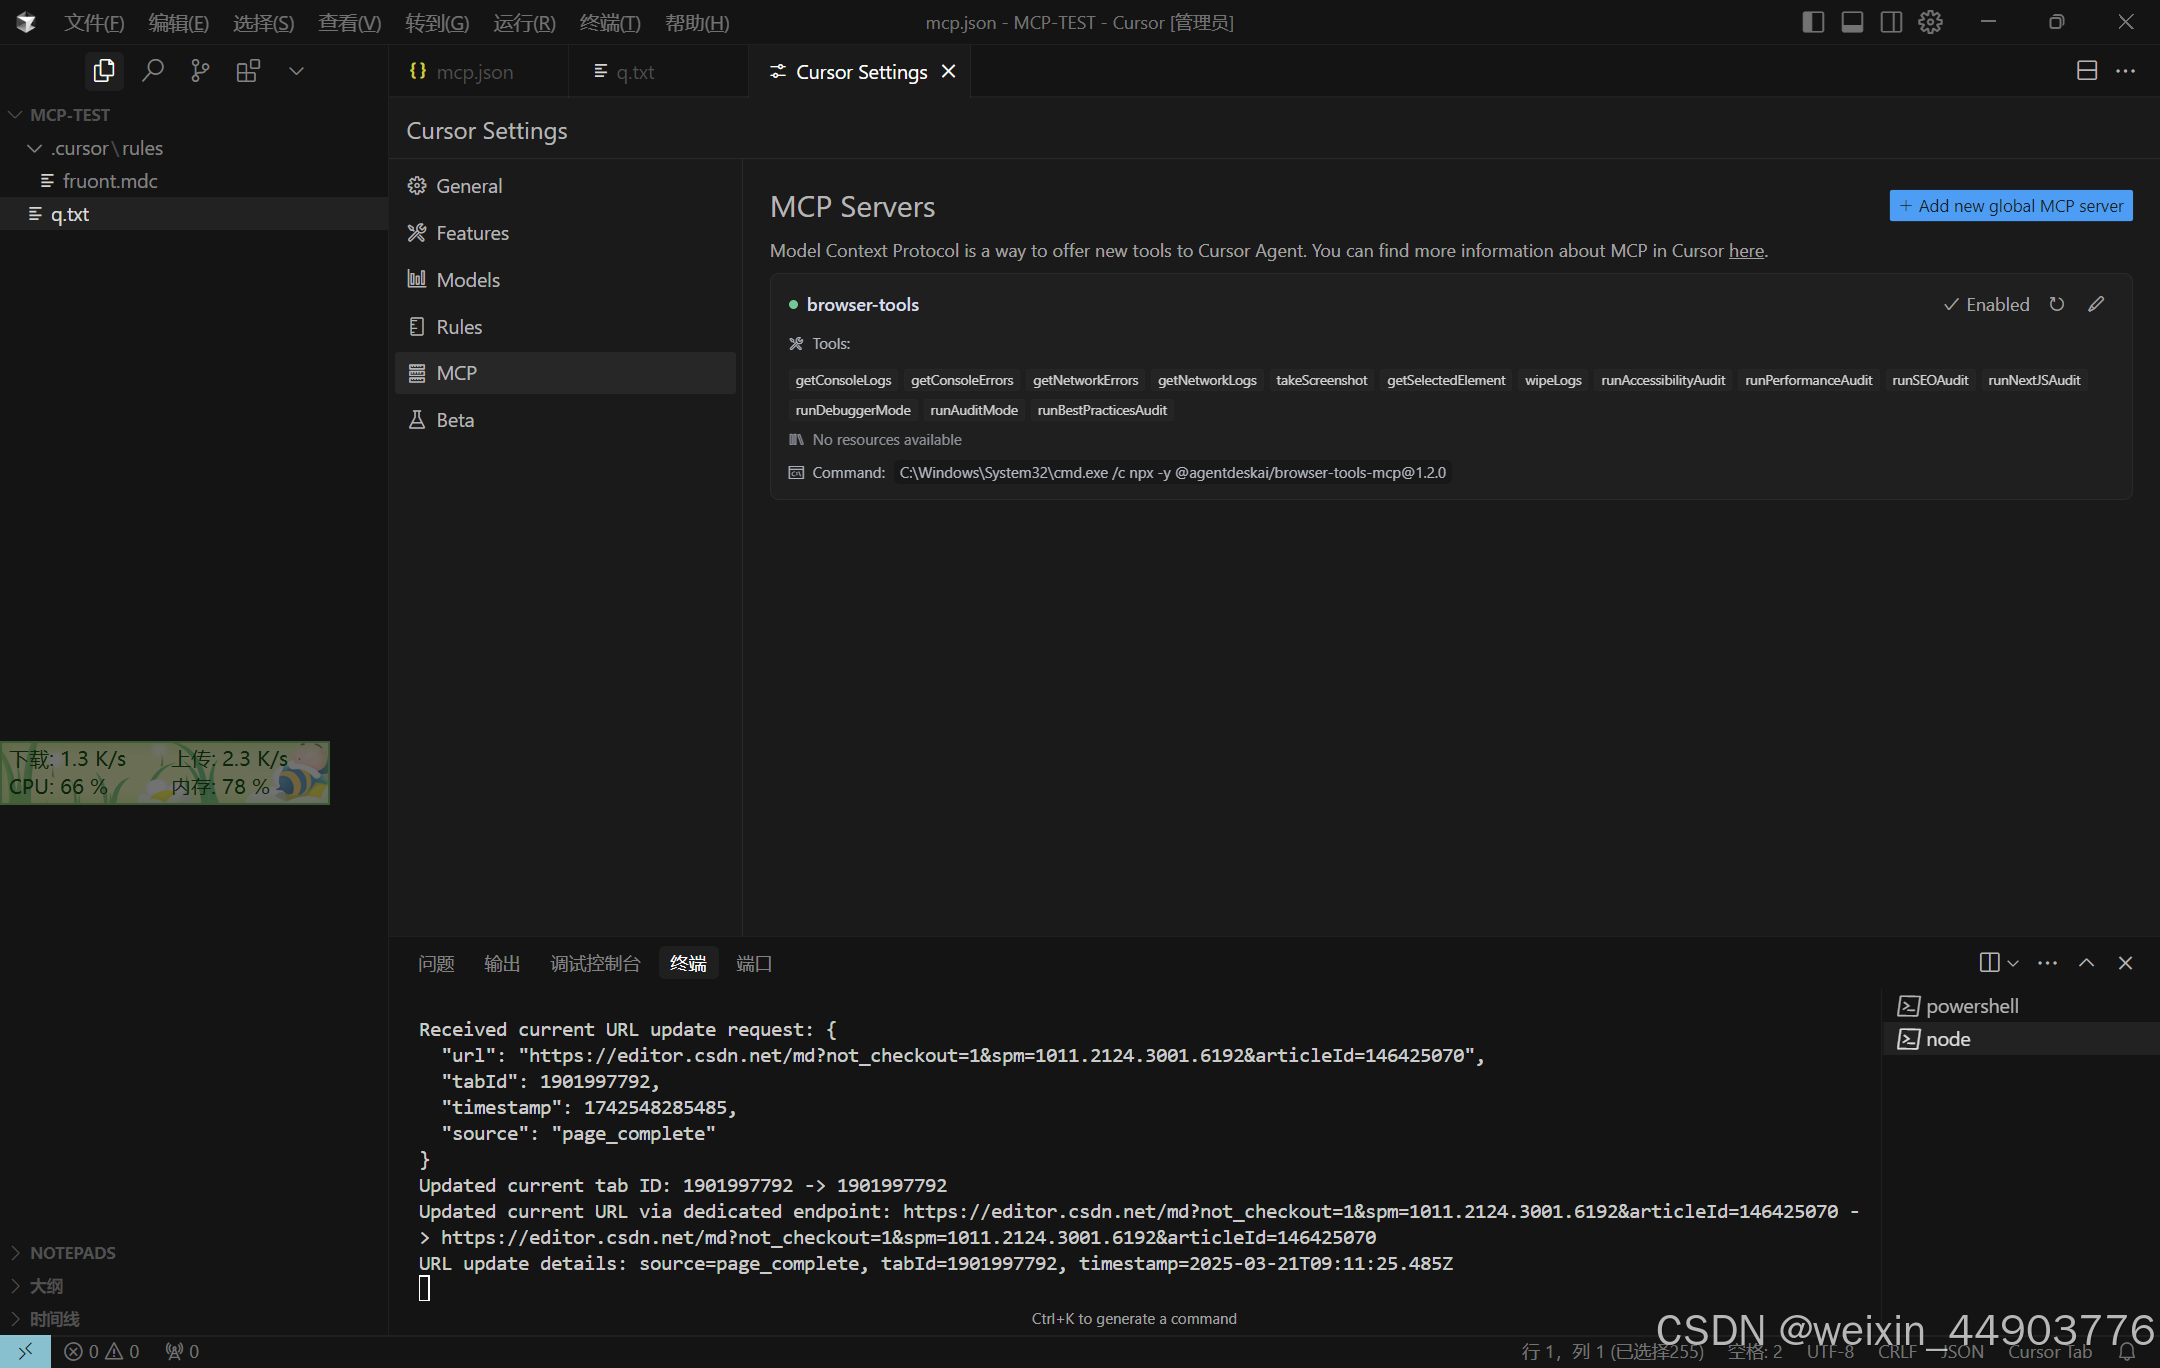
Task: Maximize the terminal panel with the up chevron
Action: tap(2086, 963)
